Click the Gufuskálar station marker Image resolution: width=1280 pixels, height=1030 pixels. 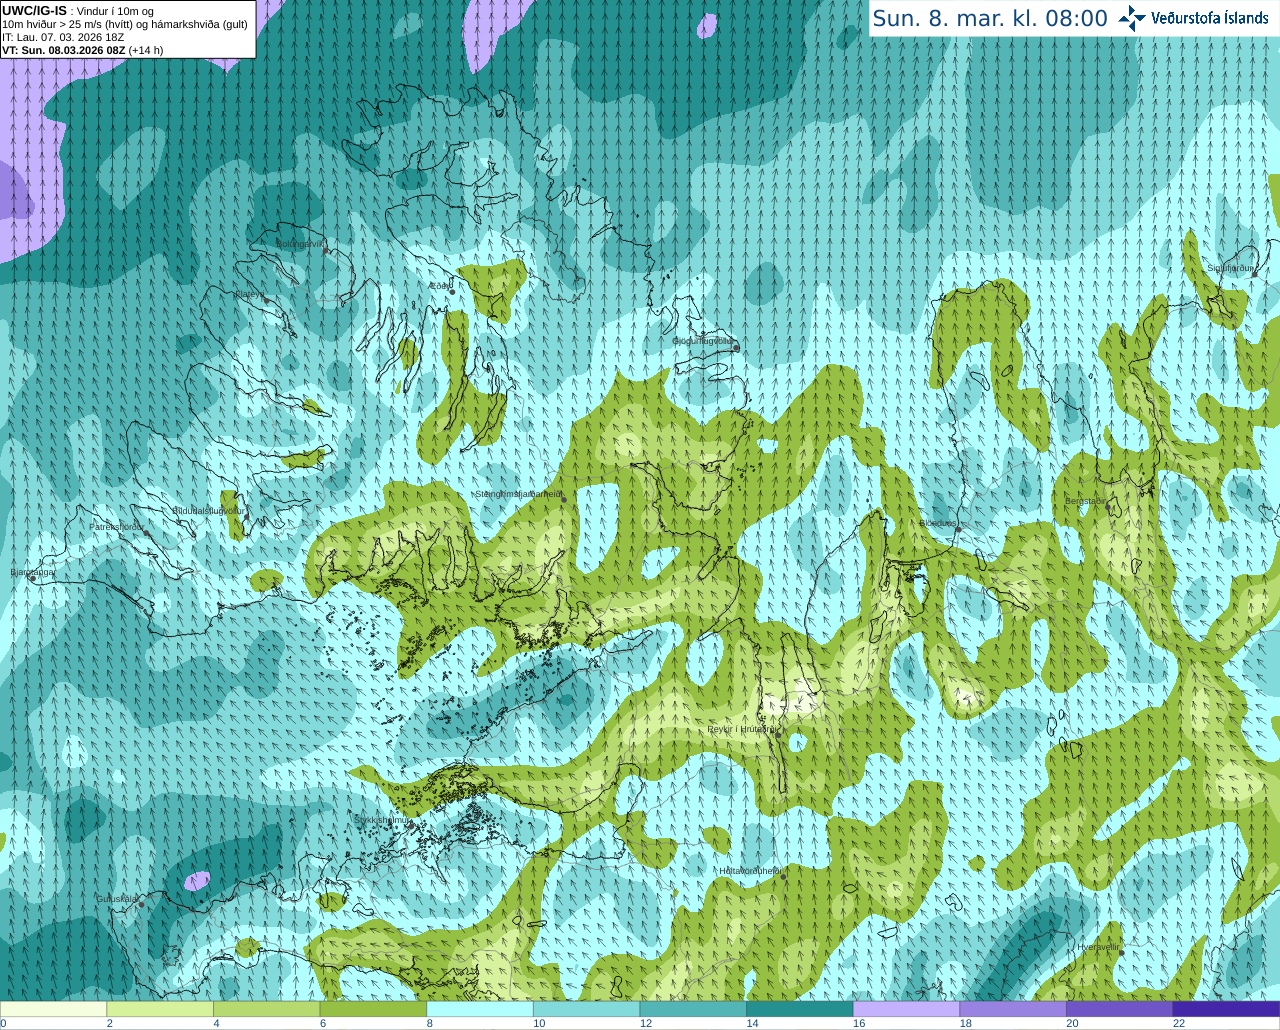[141, 904]
